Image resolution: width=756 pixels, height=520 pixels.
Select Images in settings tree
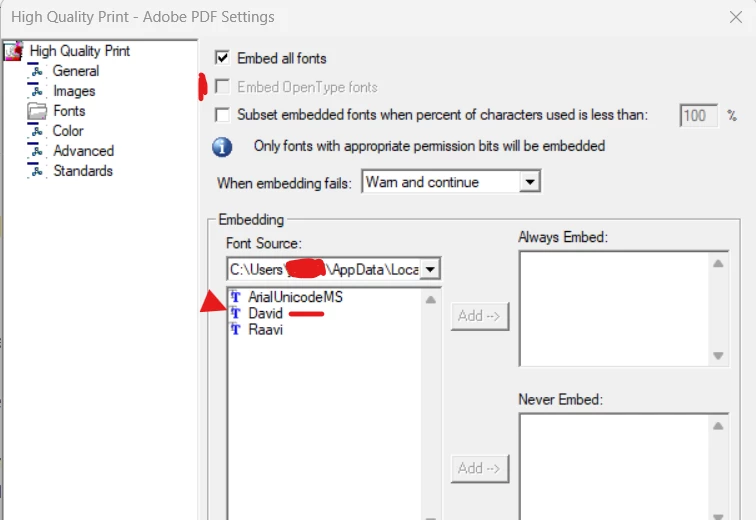[x=74, y=91]
